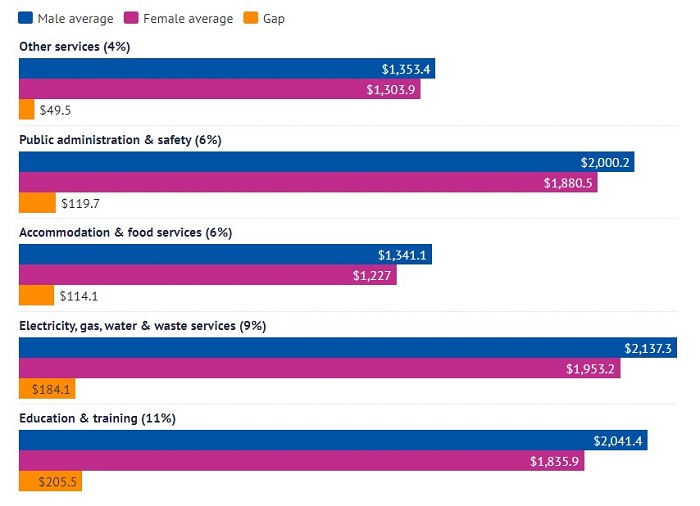Select the $205.5 gap bar
This screenshot has height=506, width=700.
pos(50,481)
